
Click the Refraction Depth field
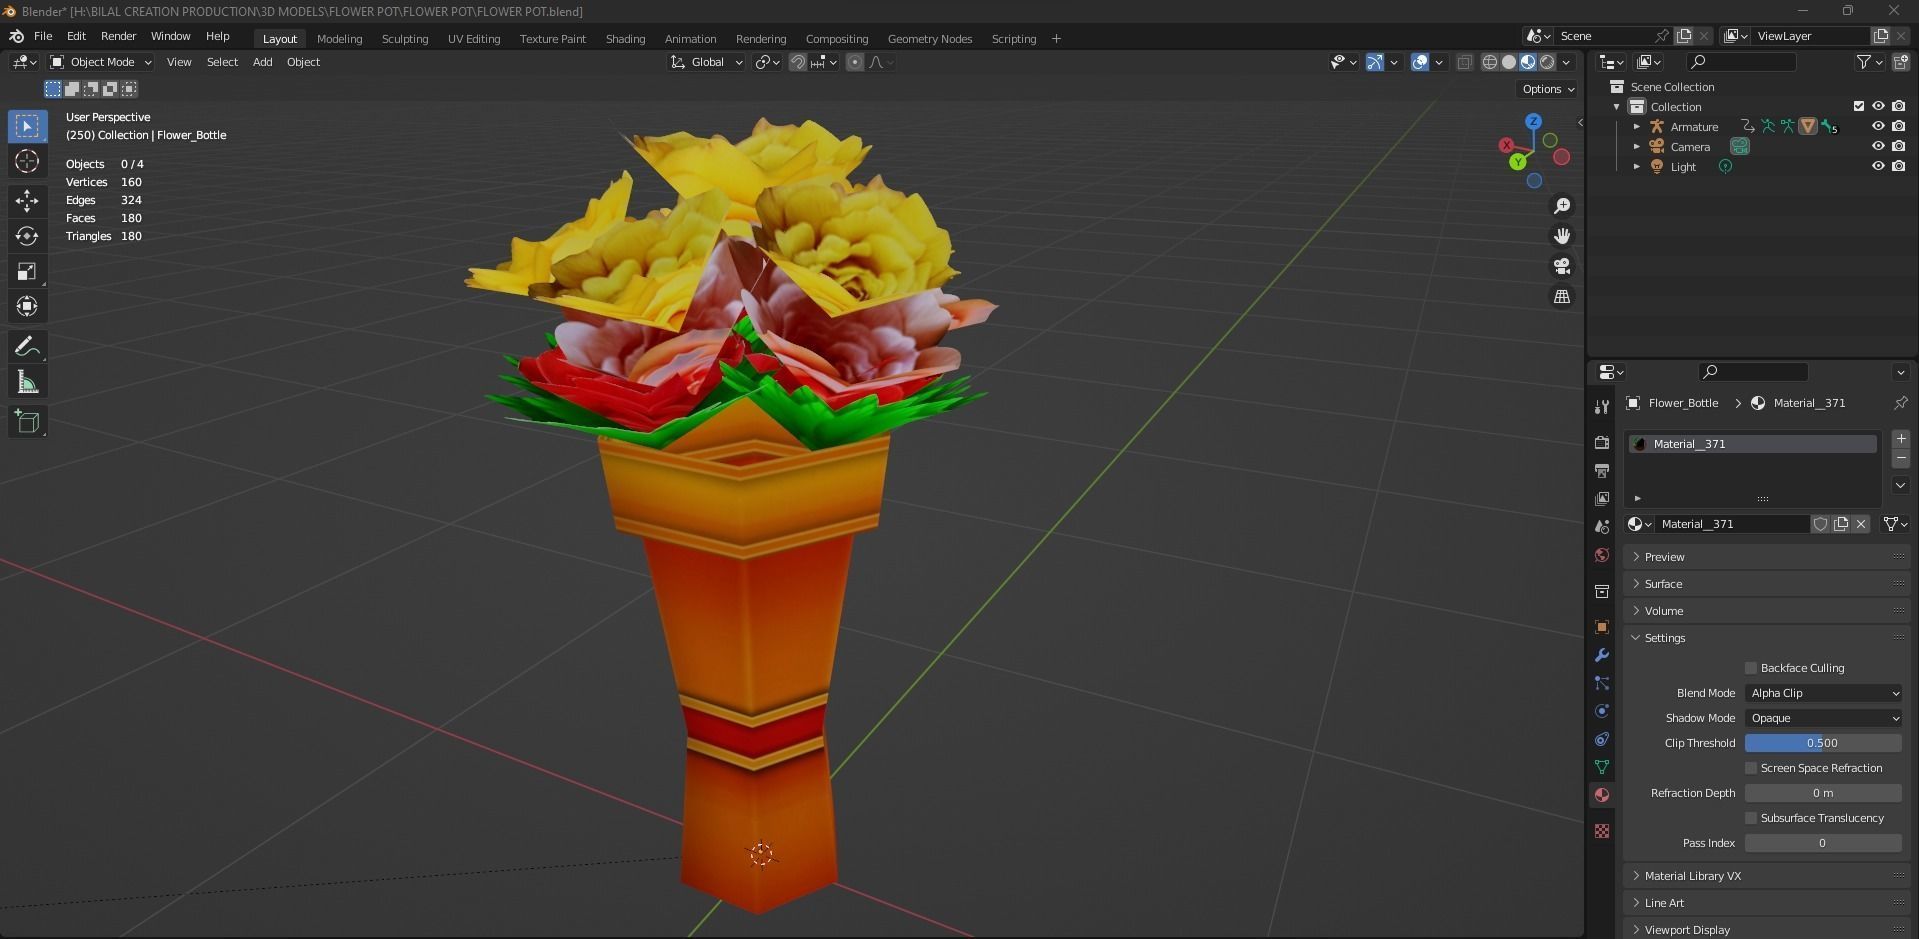(1823, 793)
